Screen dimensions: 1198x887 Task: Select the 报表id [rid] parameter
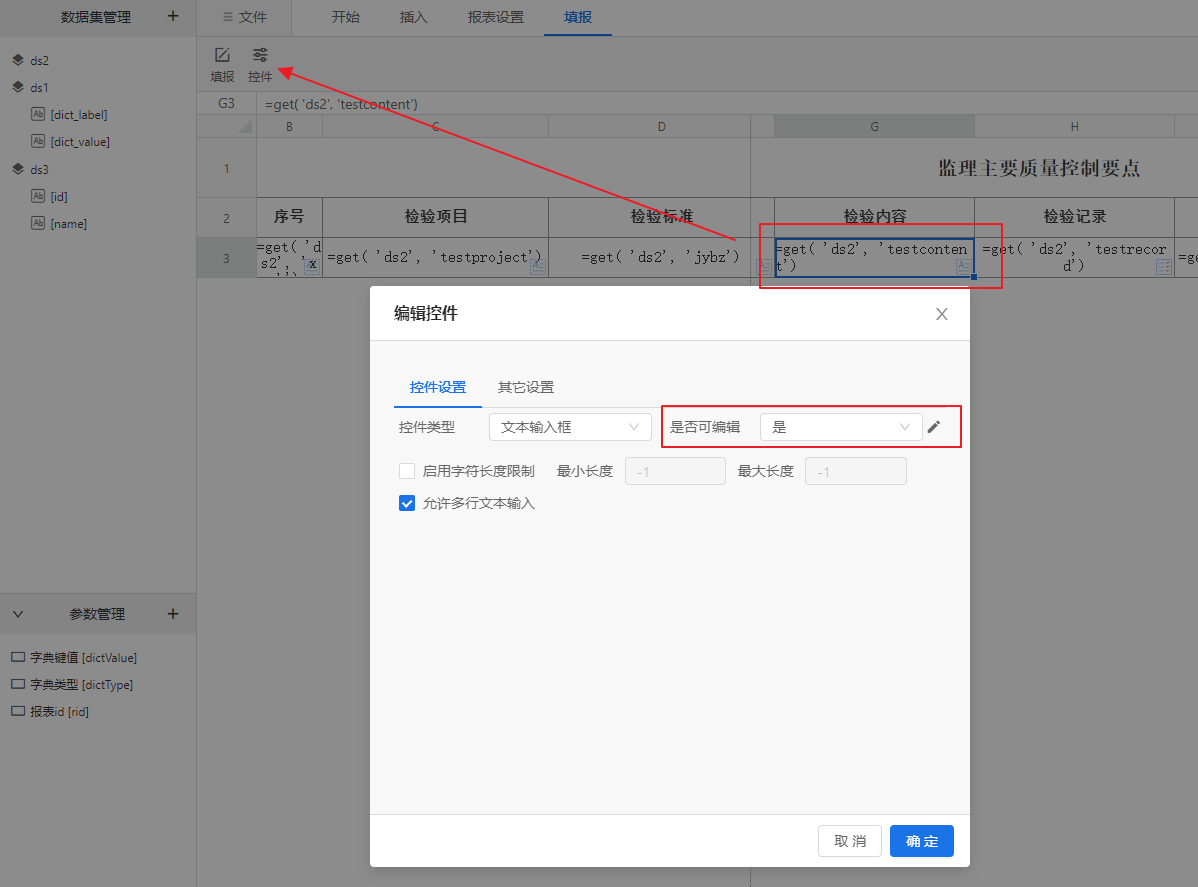pos(60,711)
